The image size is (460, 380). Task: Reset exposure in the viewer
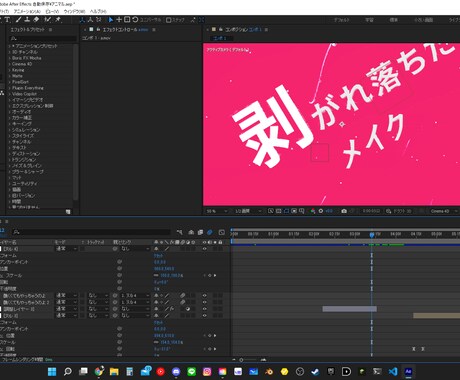(x=321, y=211)
